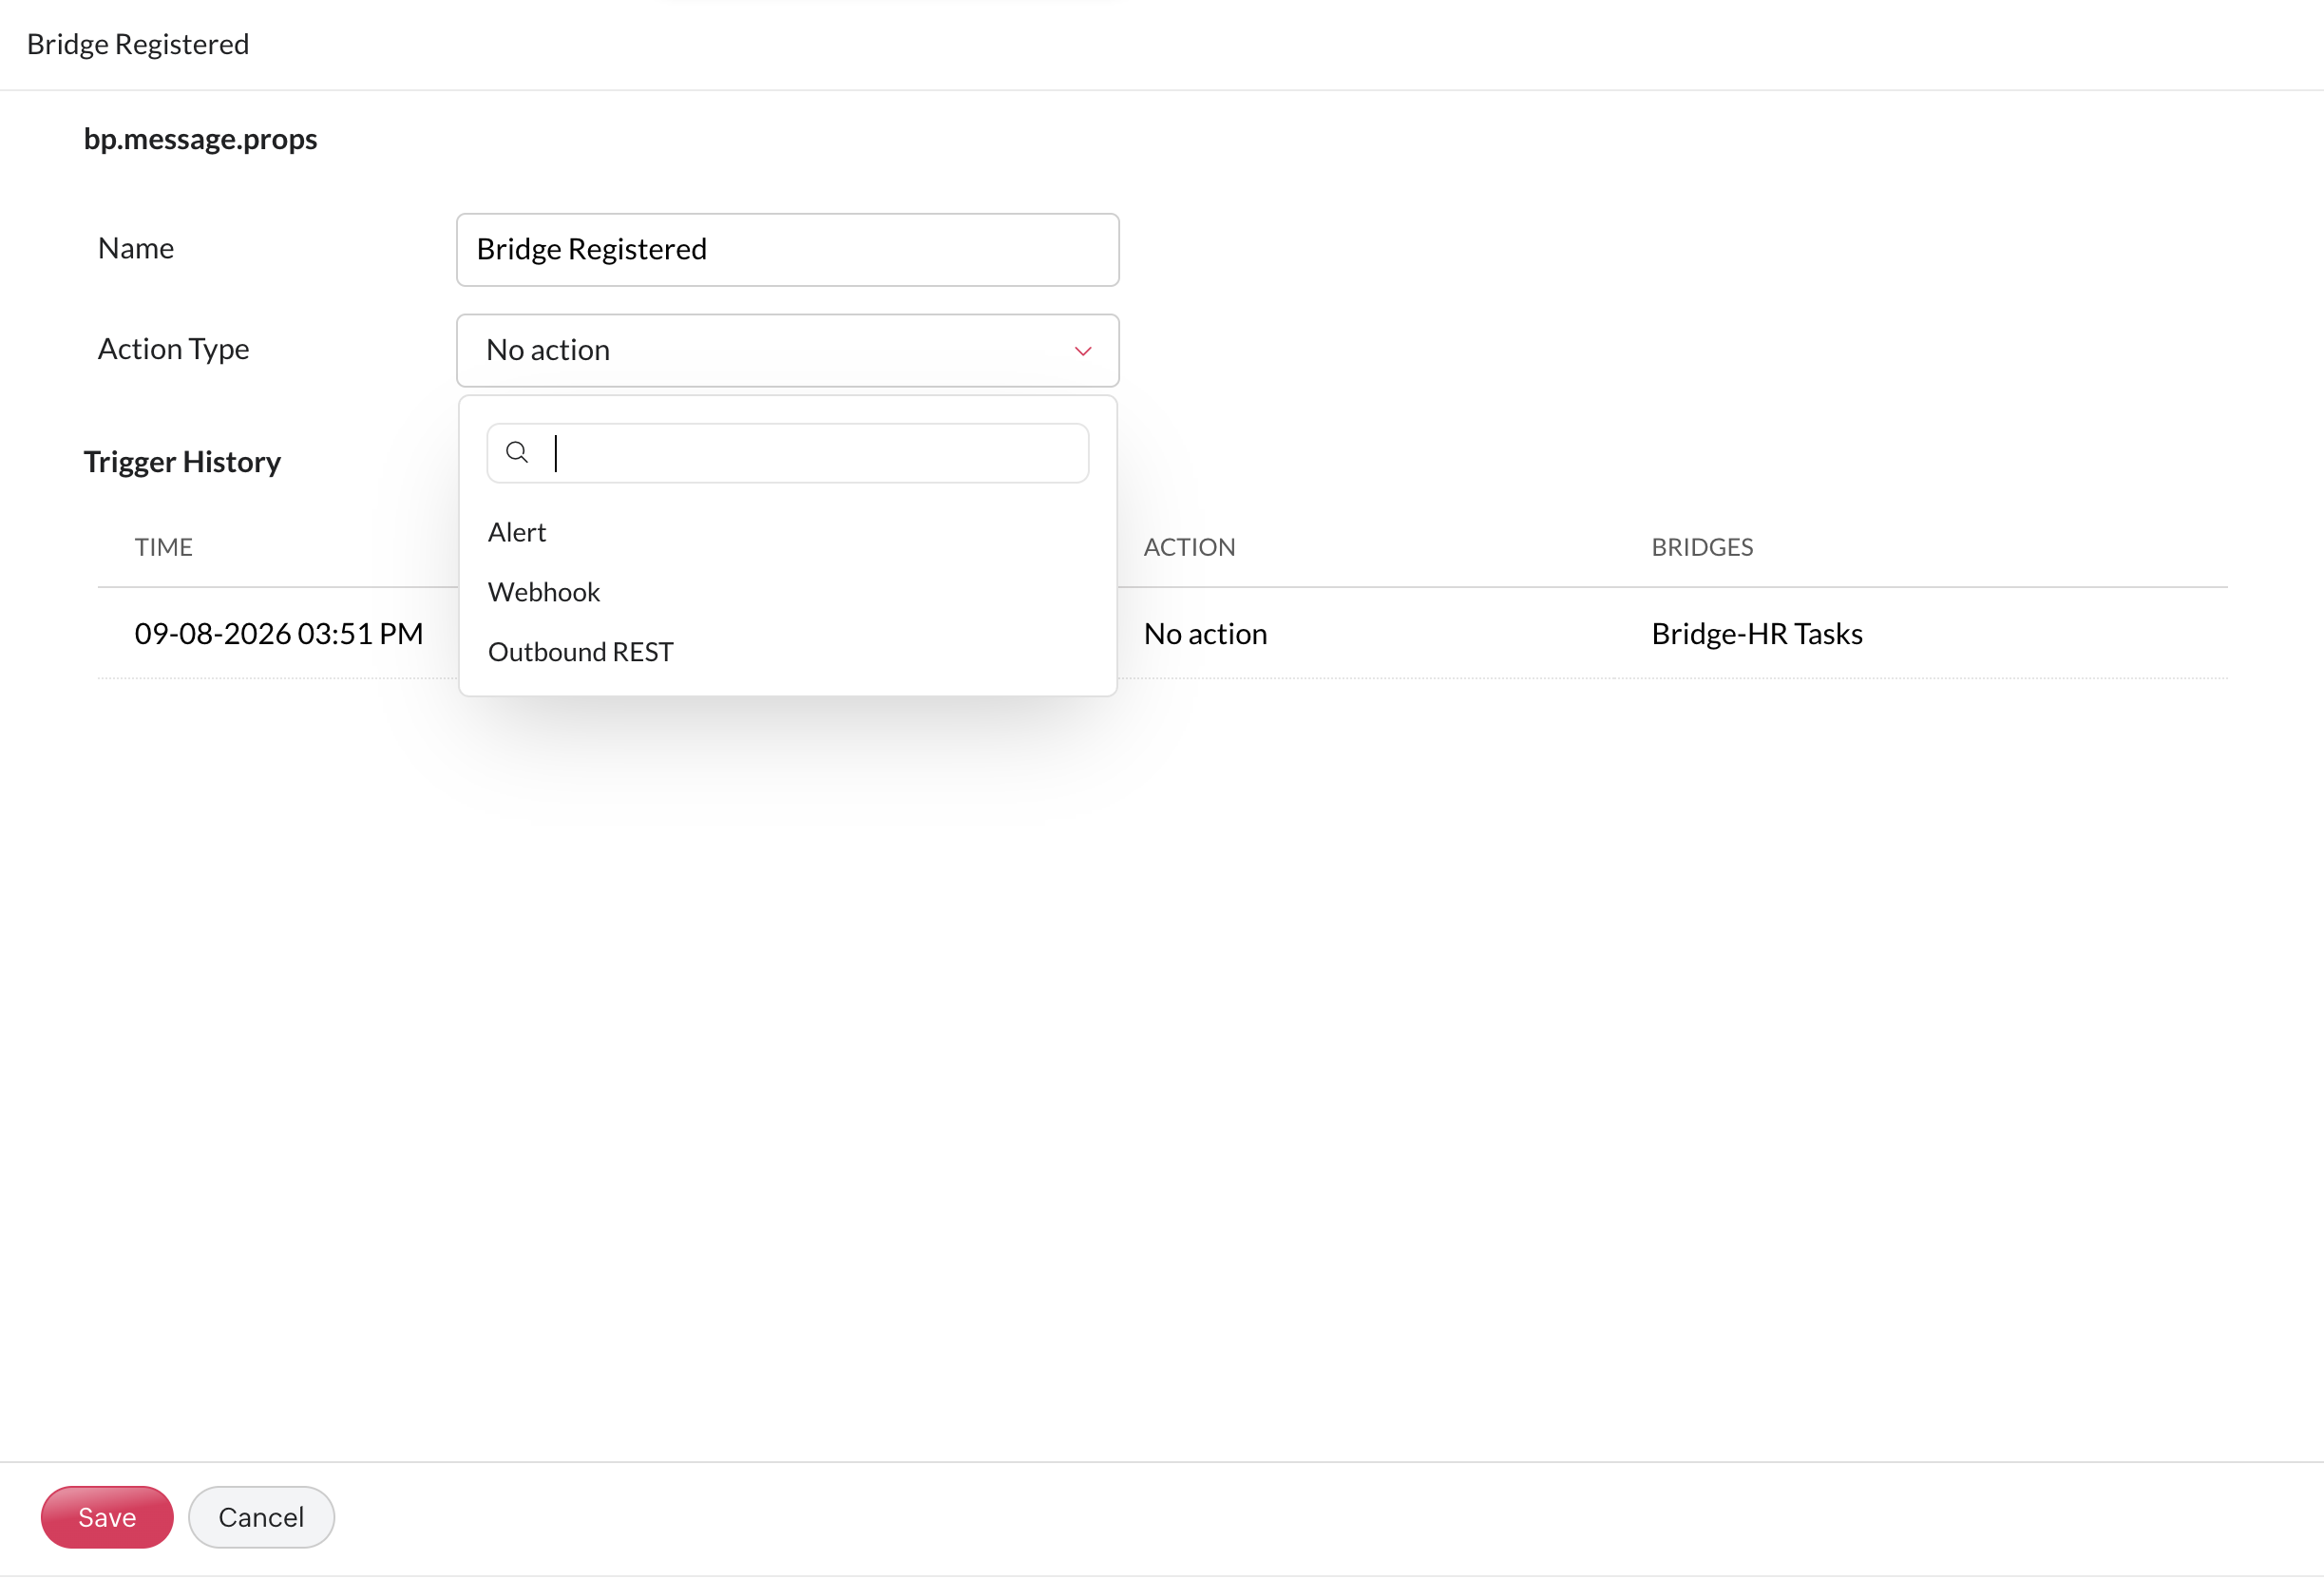The height and width of the screenshot is (1579, 2324).
Task: Save the trigger settings
Action: click(x=107, y=1517)
